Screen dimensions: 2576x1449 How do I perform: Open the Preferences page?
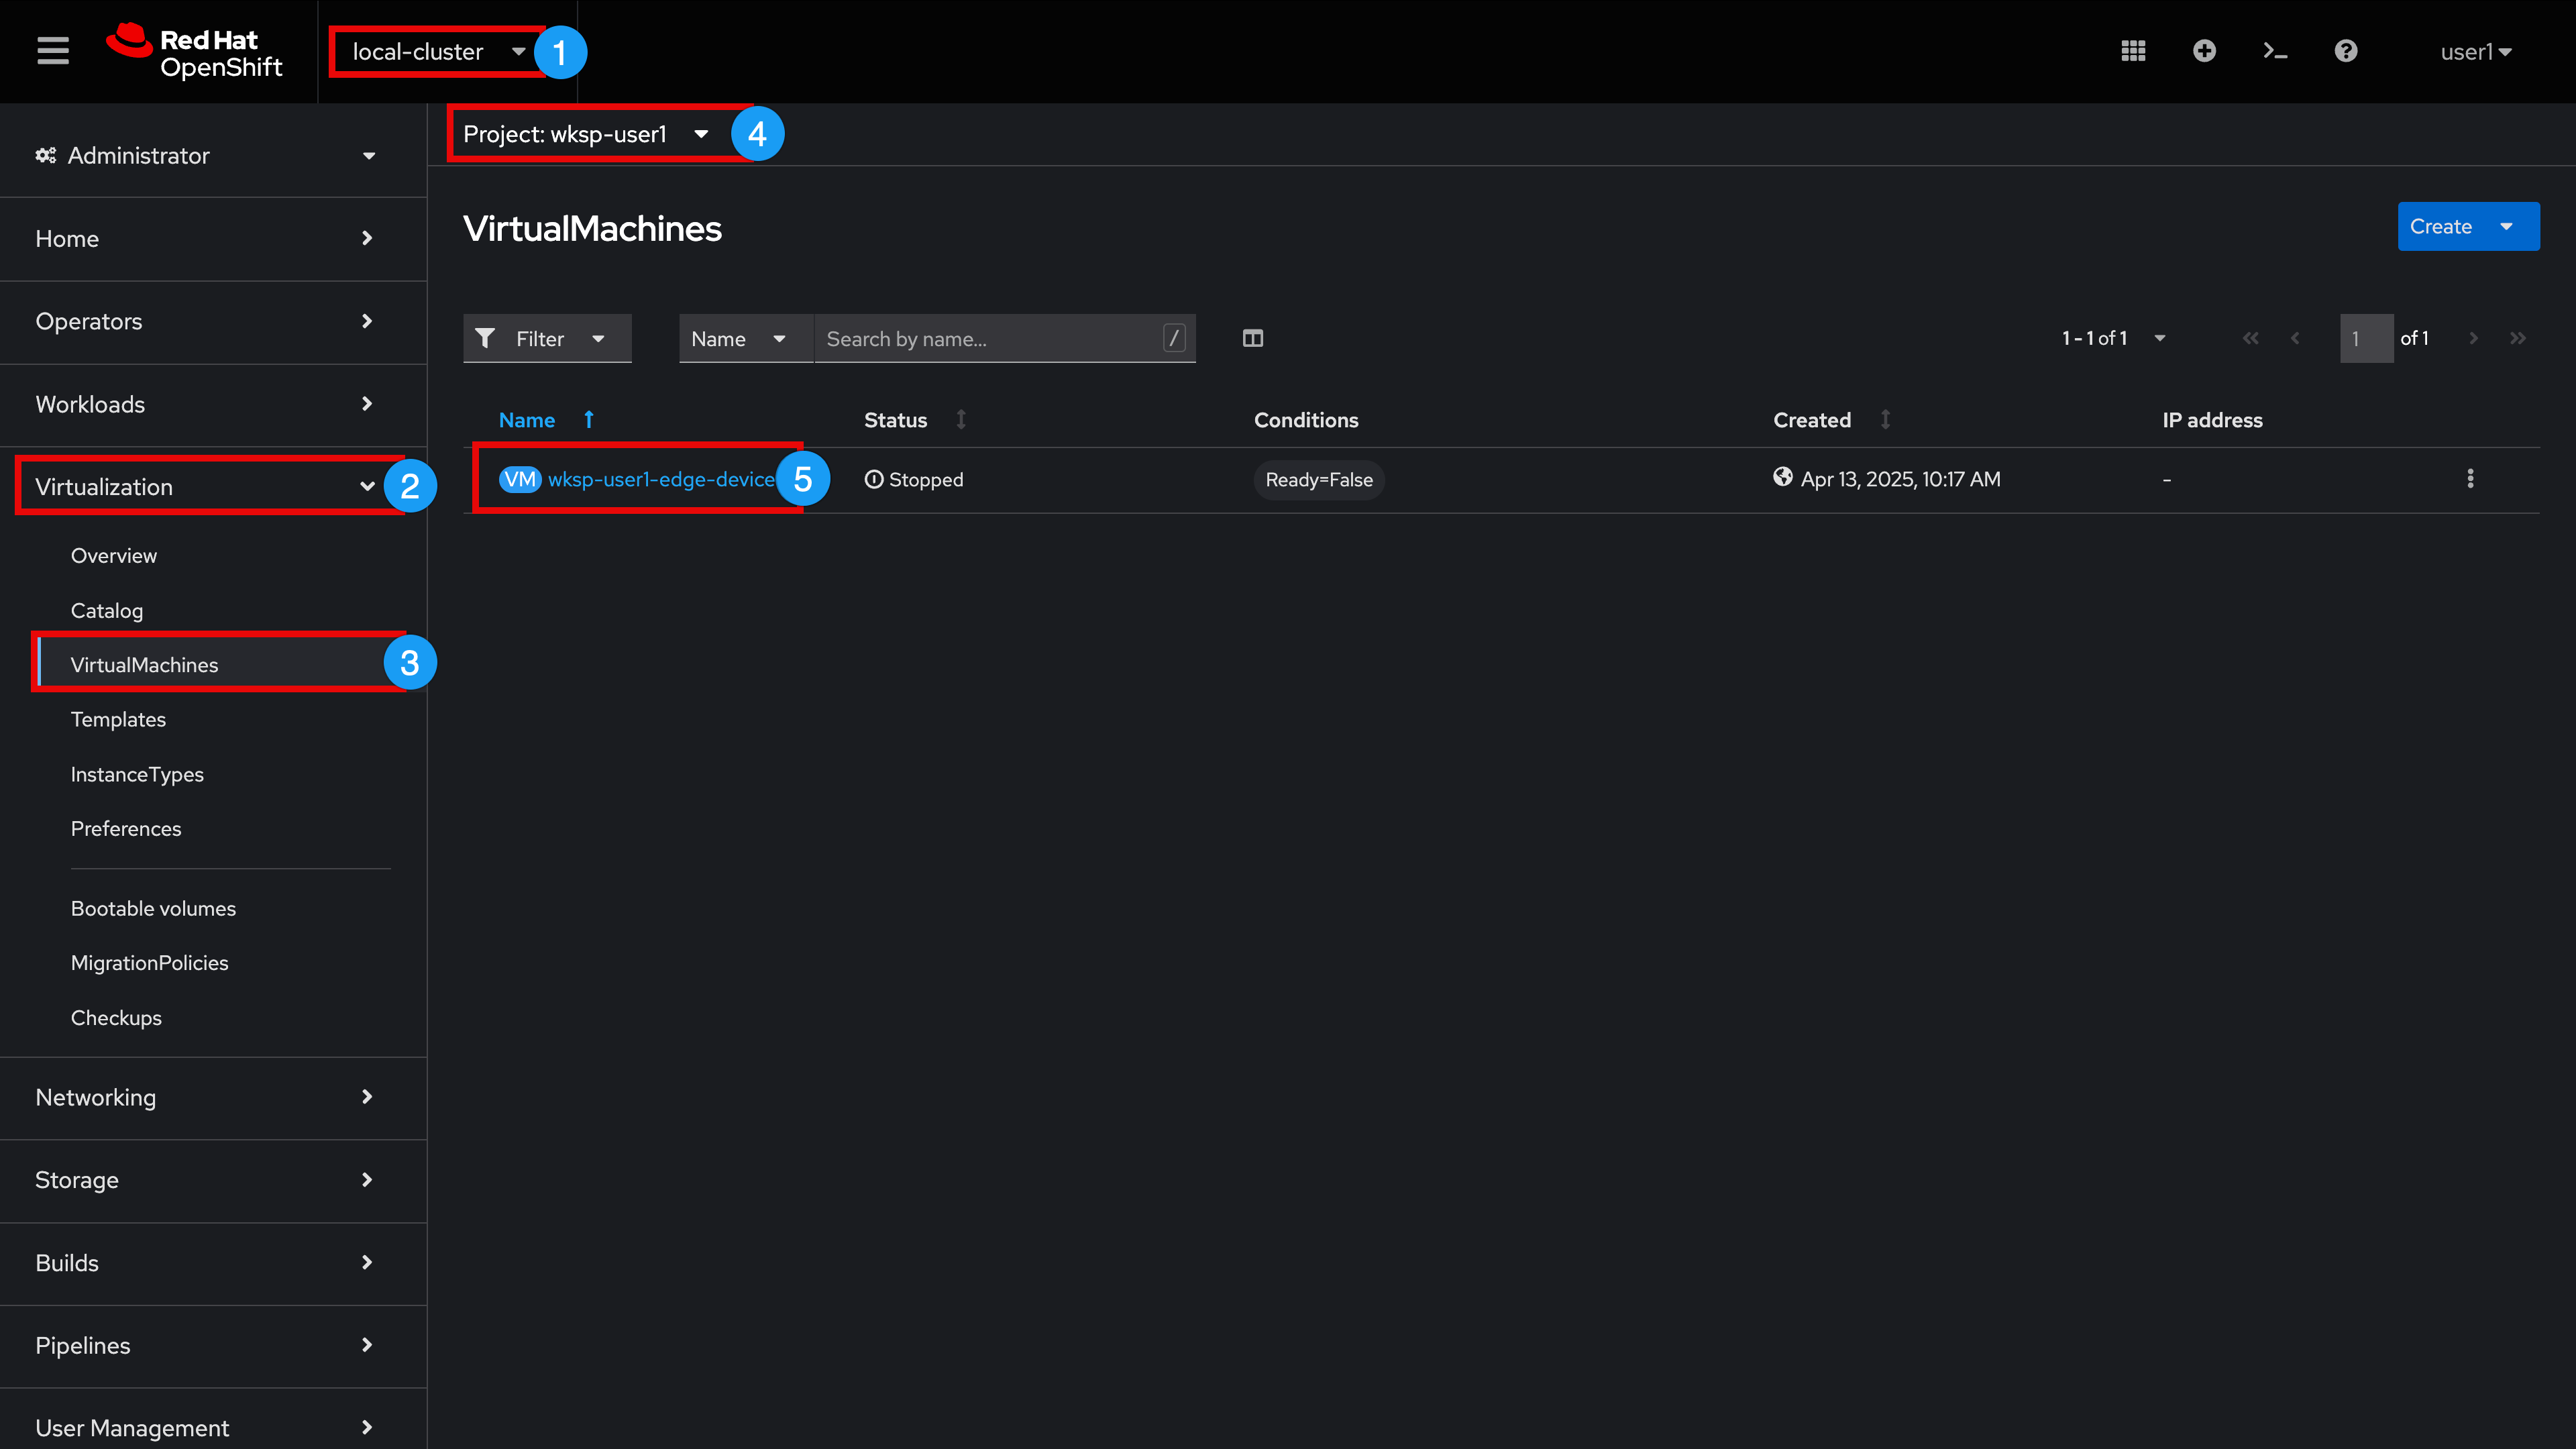coord(126,828)
